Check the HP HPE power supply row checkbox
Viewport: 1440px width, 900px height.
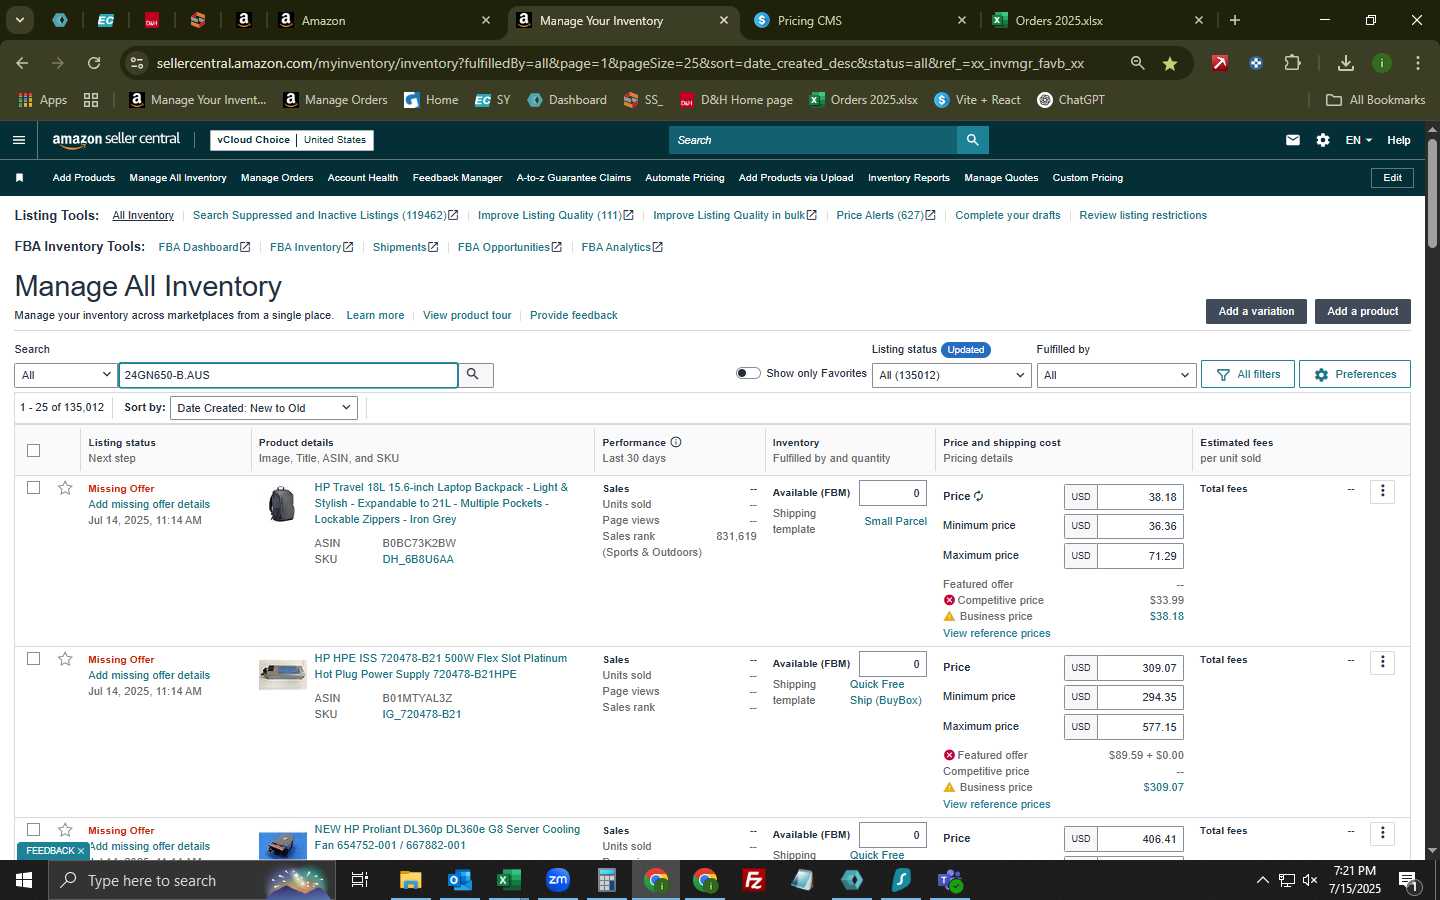point(33,659)
